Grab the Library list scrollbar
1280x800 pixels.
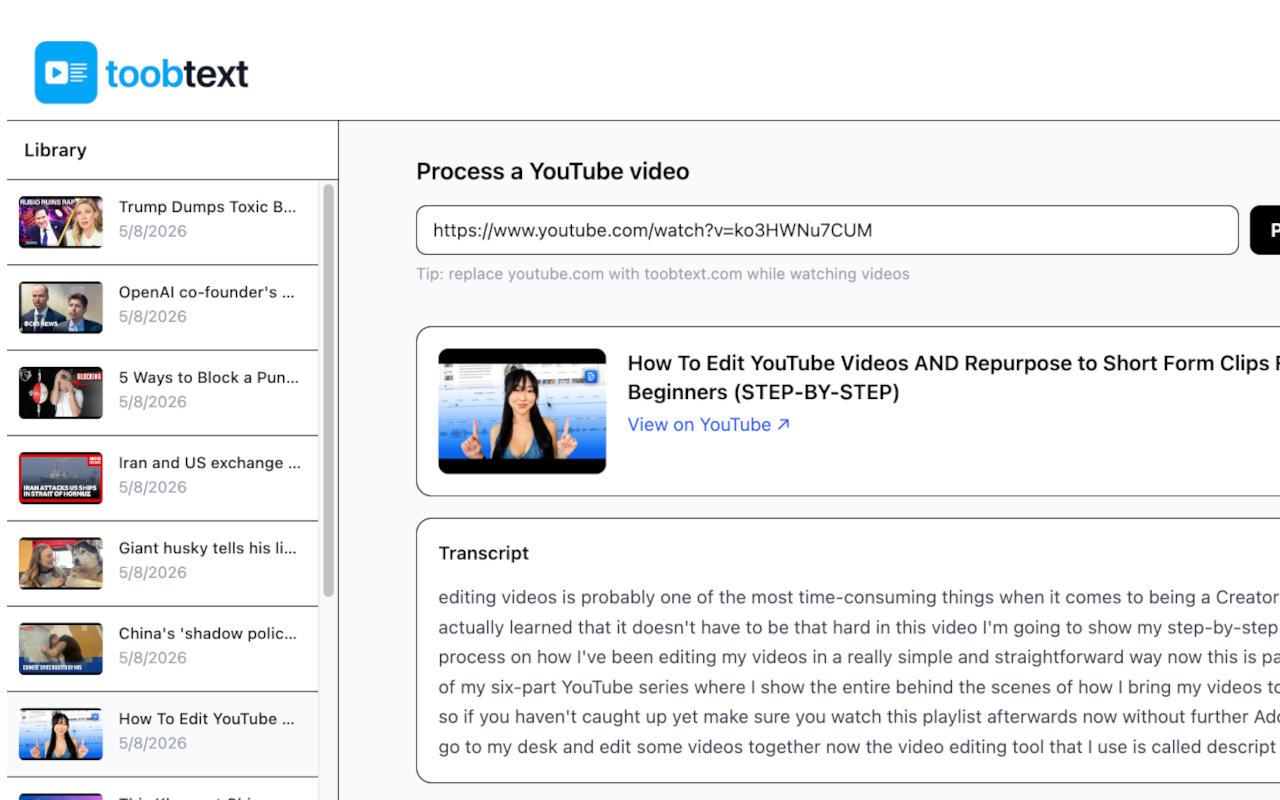[x=328, y=390]
